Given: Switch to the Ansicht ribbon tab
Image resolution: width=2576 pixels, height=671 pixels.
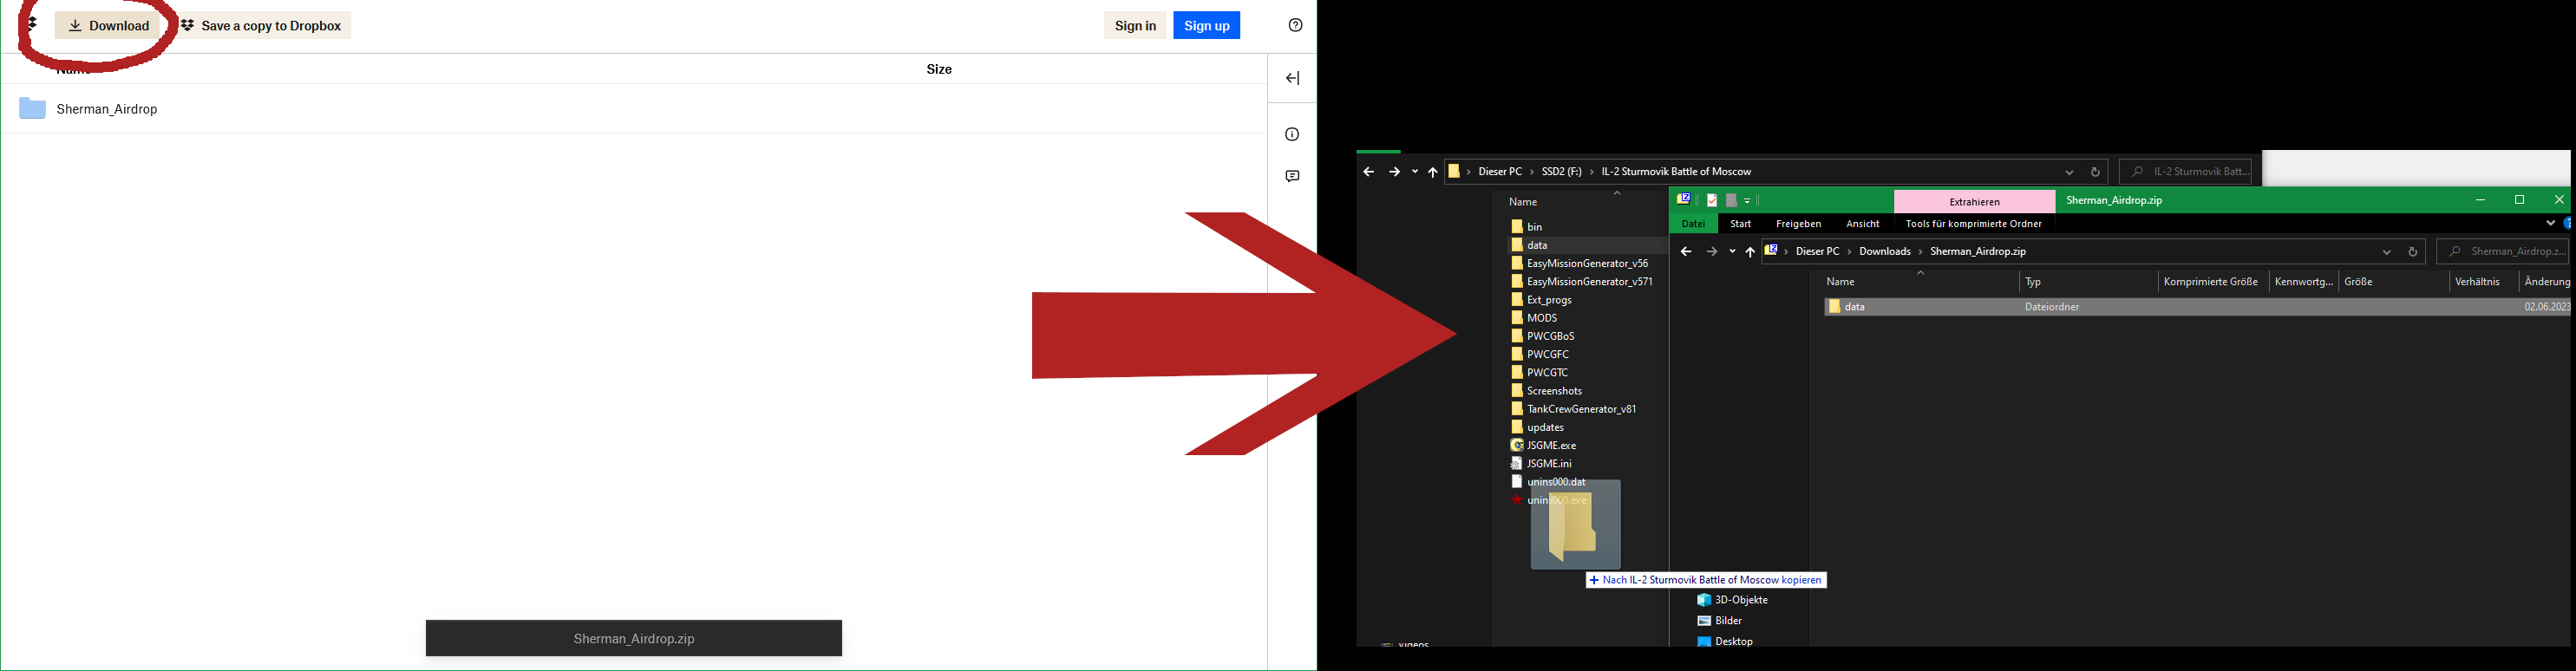Looking at the screenshot, I should coord(1863,224).
